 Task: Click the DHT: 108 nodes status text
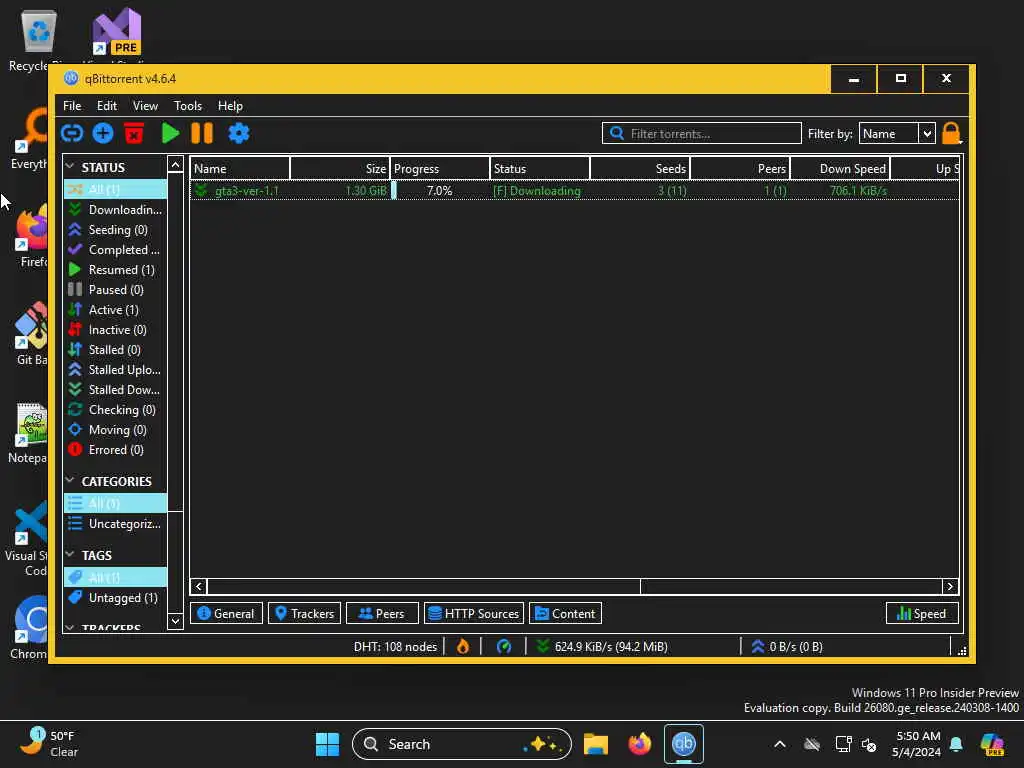(395, 647)
